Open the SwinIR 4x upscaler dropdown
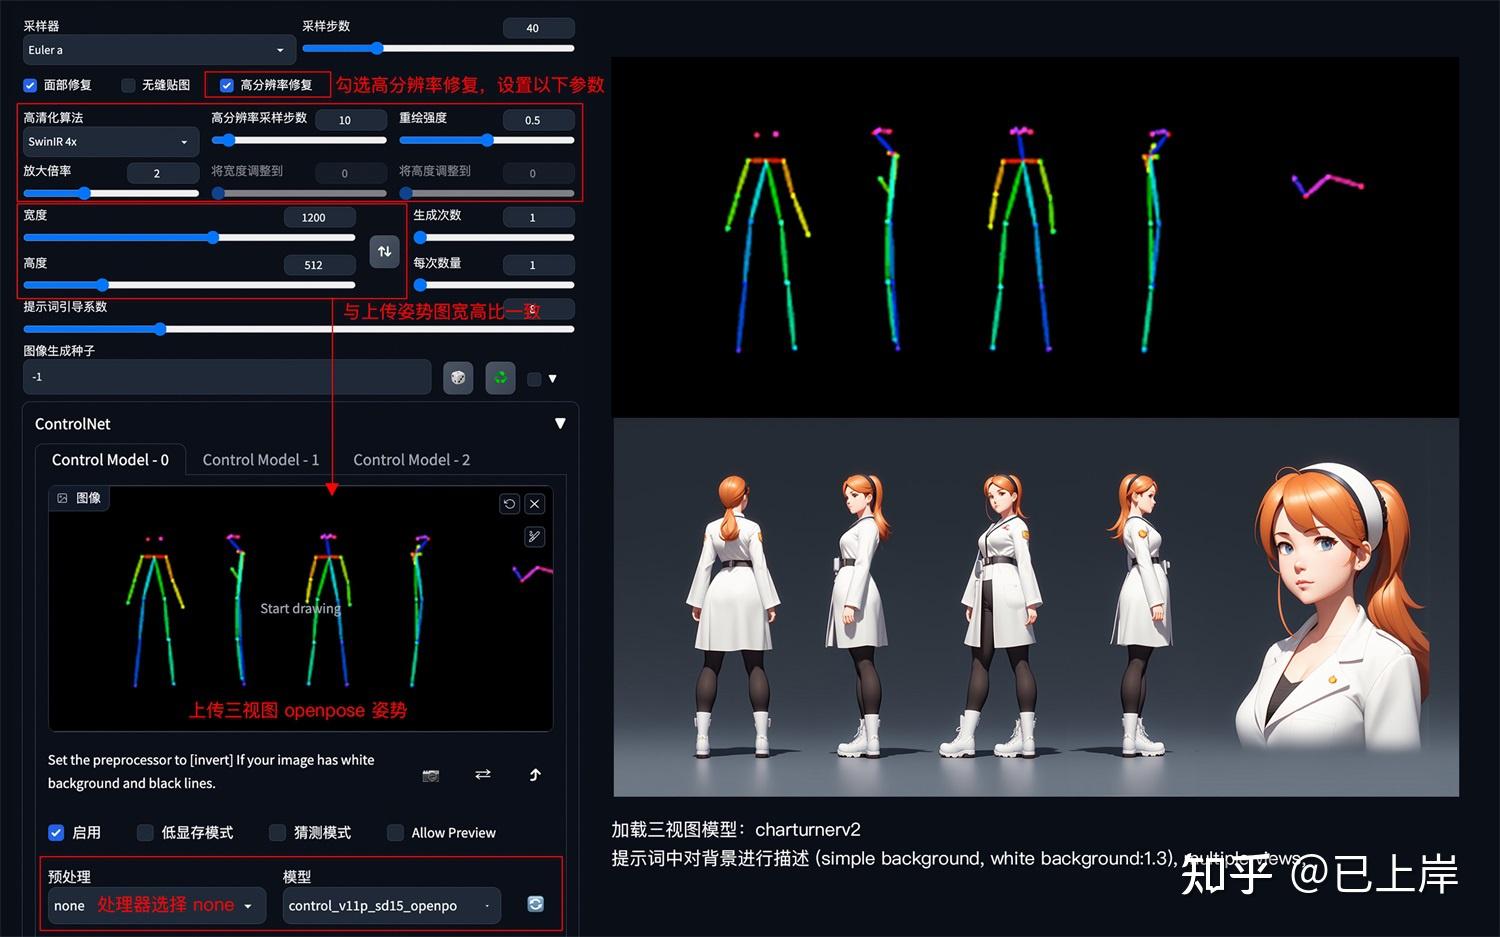The width and height of the screenshot is (1500, 937). 110,141
